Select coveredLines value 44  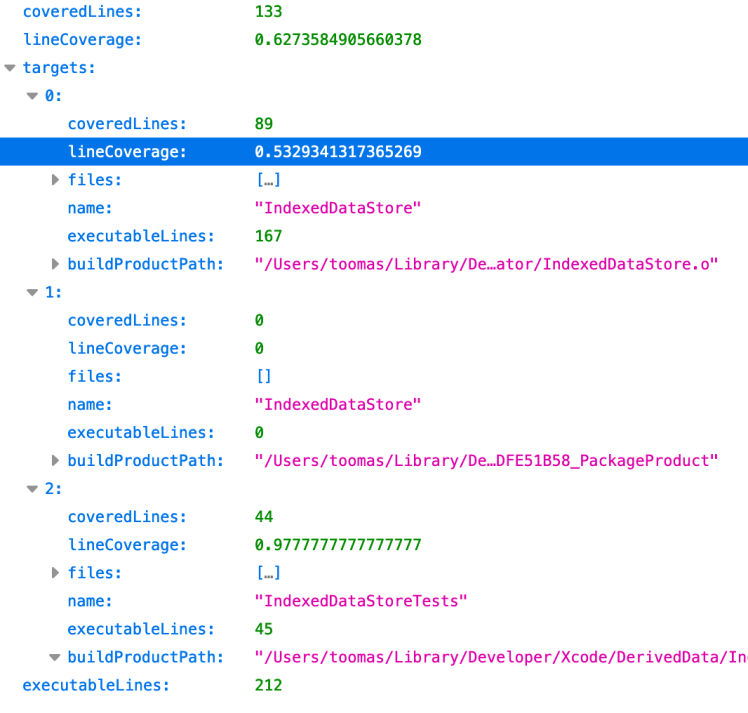(x=264, y=517)
